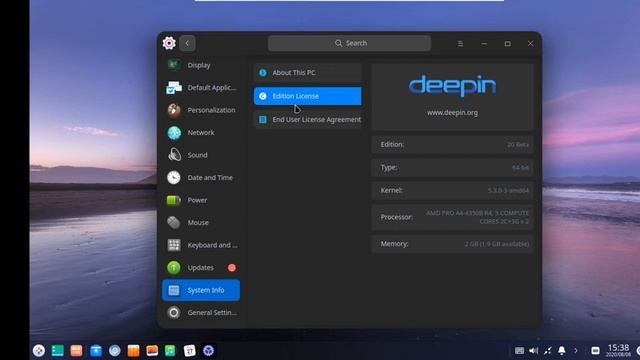Click the back arrow button

click(x=187, y=43)
